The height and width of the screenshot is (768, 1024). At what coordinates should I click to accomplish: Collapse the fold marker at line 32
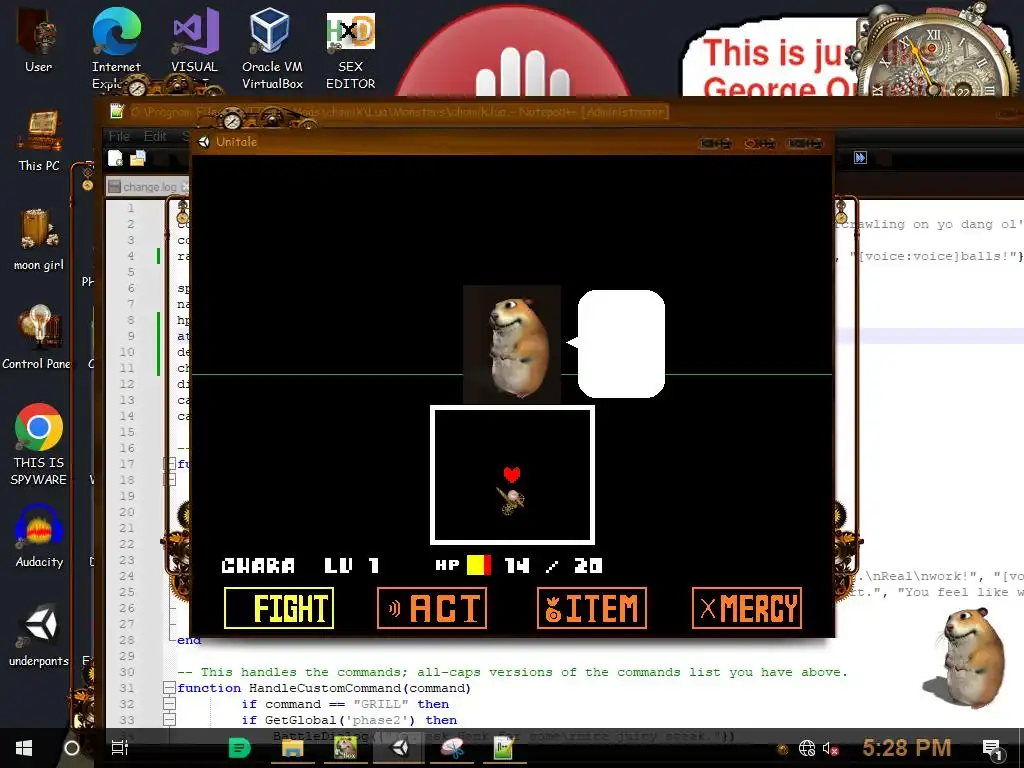click(169, 704)
